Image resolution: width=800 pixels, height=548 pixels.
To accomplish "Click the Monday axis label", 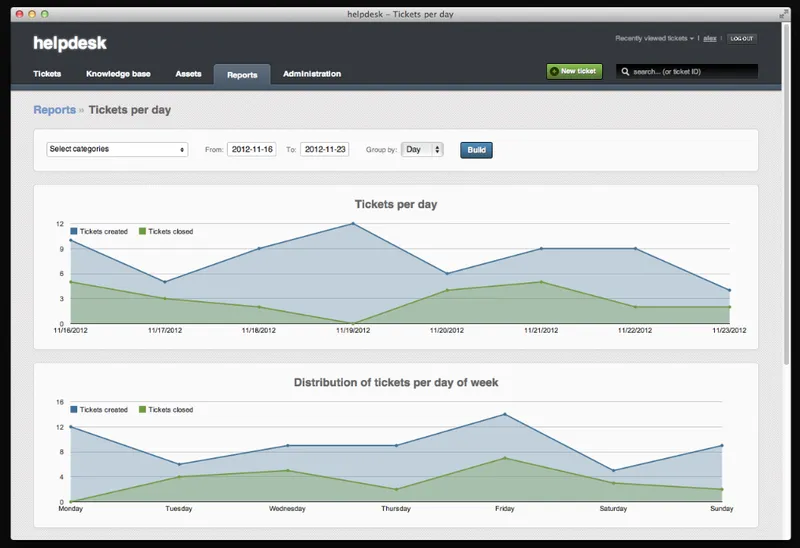I will (70, 509).
